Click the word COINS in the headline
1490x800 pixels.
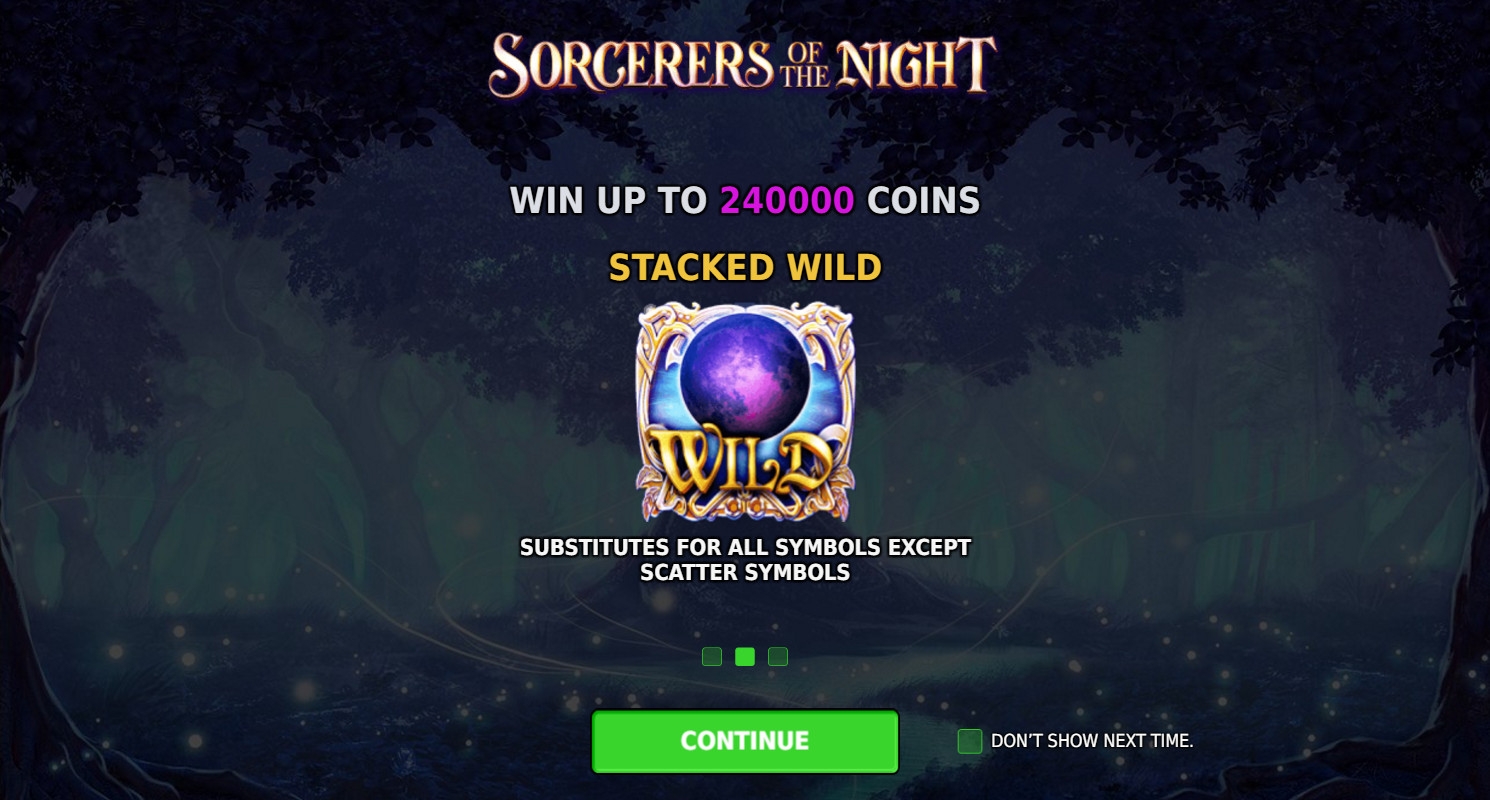(923, 202)
